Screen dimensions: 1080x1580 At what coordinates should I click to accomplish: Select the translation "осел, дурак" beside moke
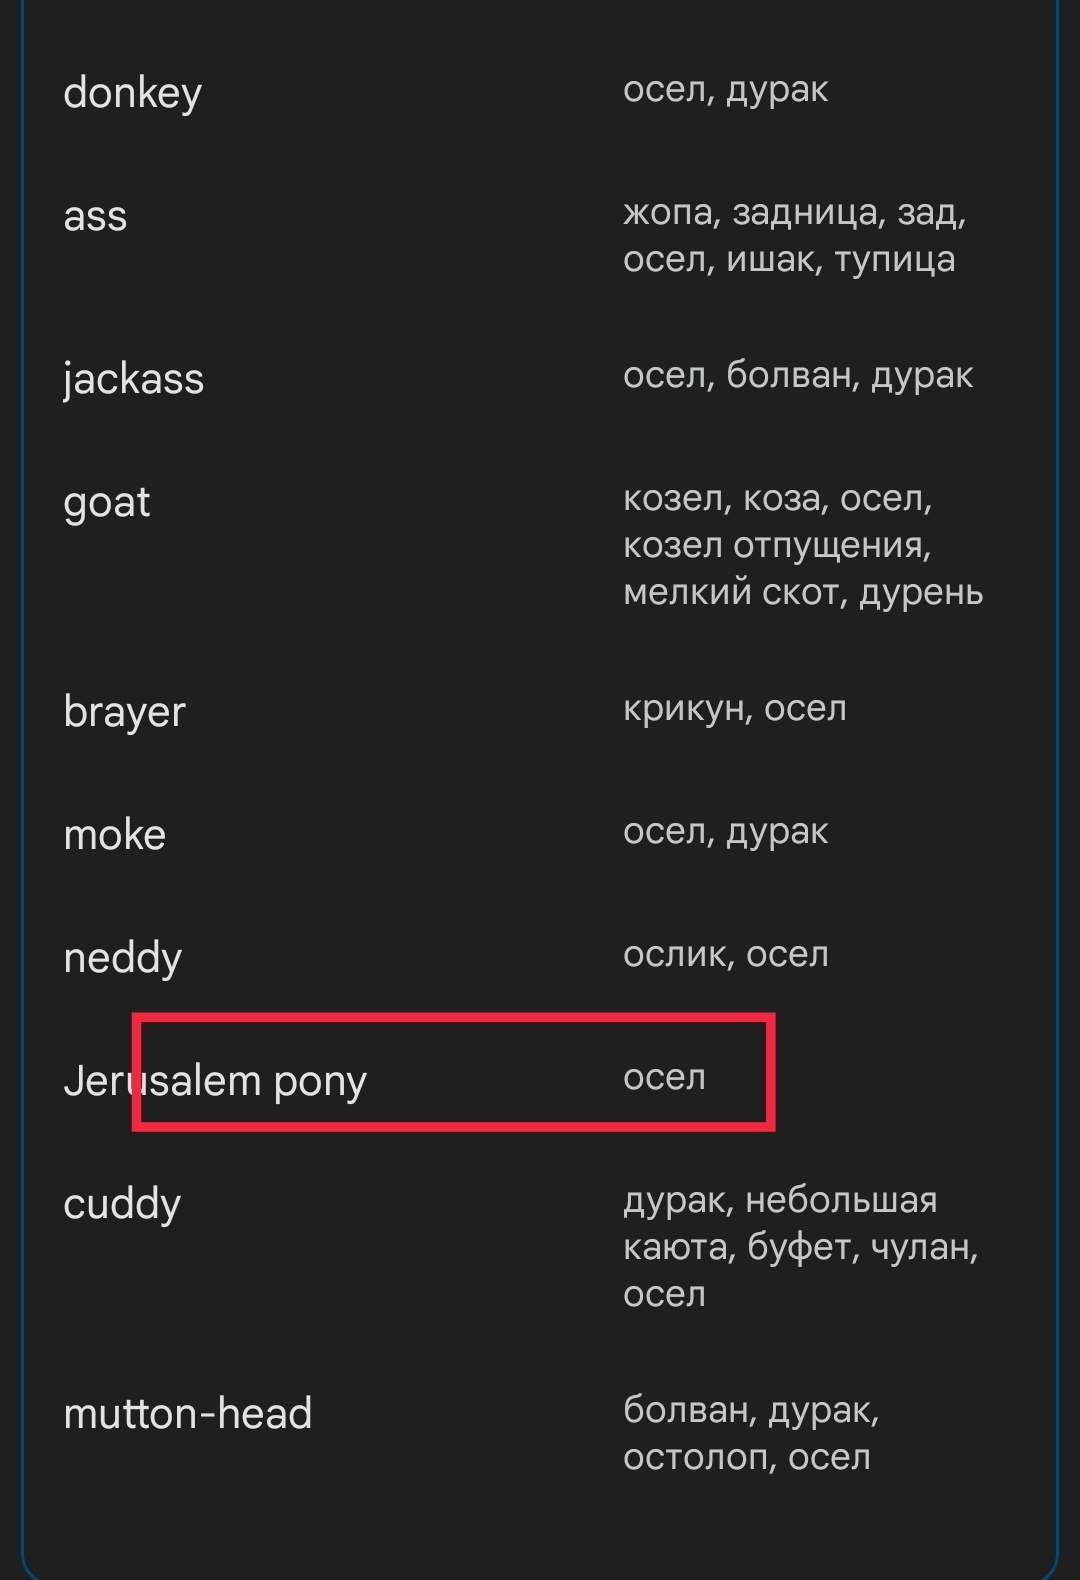point(725,832)
